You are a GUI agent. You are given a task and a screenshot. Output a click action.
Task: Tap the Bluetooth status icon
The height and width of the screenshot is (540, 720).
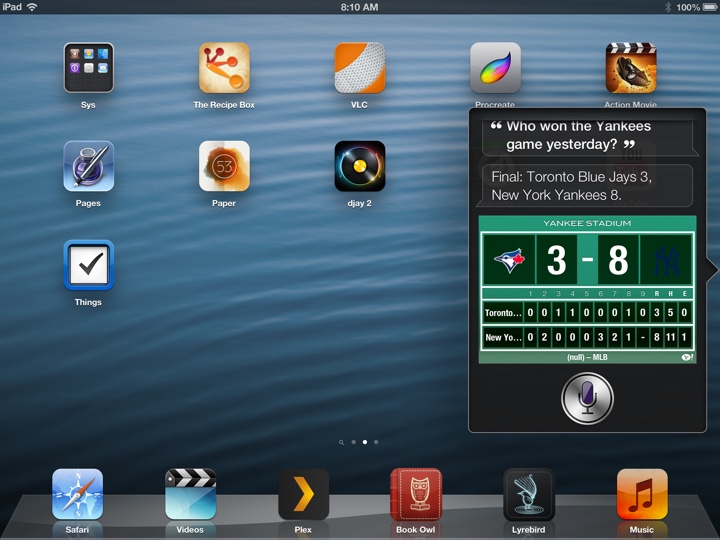(668, 7)
